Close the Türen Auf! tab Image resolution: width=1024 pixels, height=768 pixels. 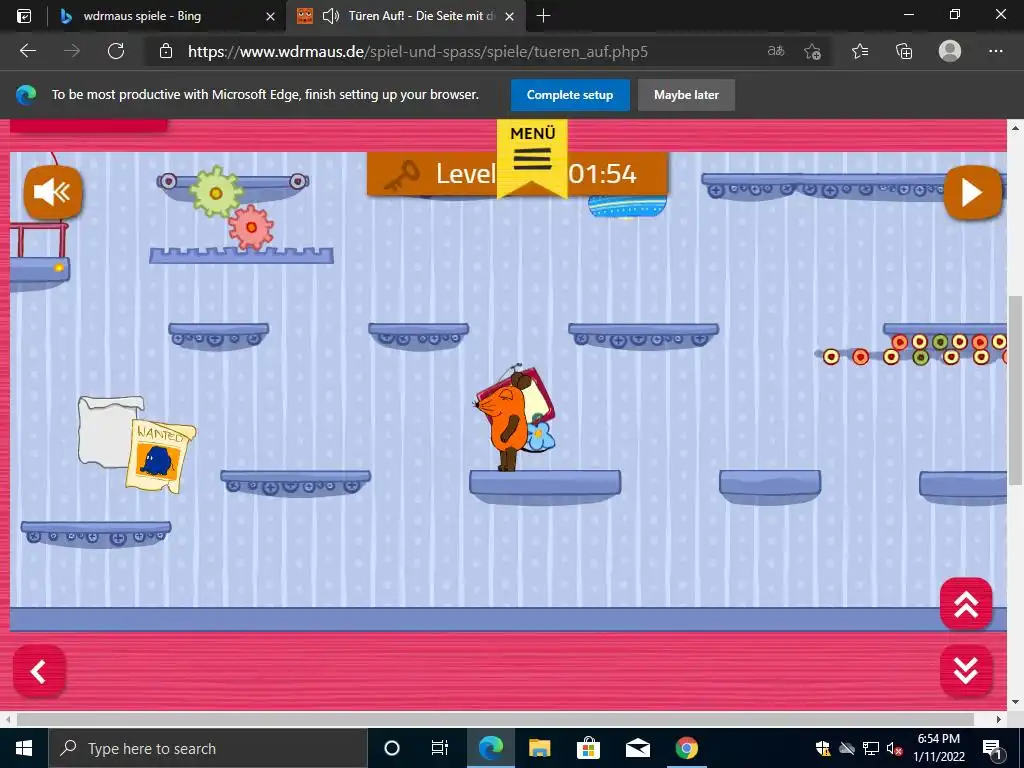[509, 16]
